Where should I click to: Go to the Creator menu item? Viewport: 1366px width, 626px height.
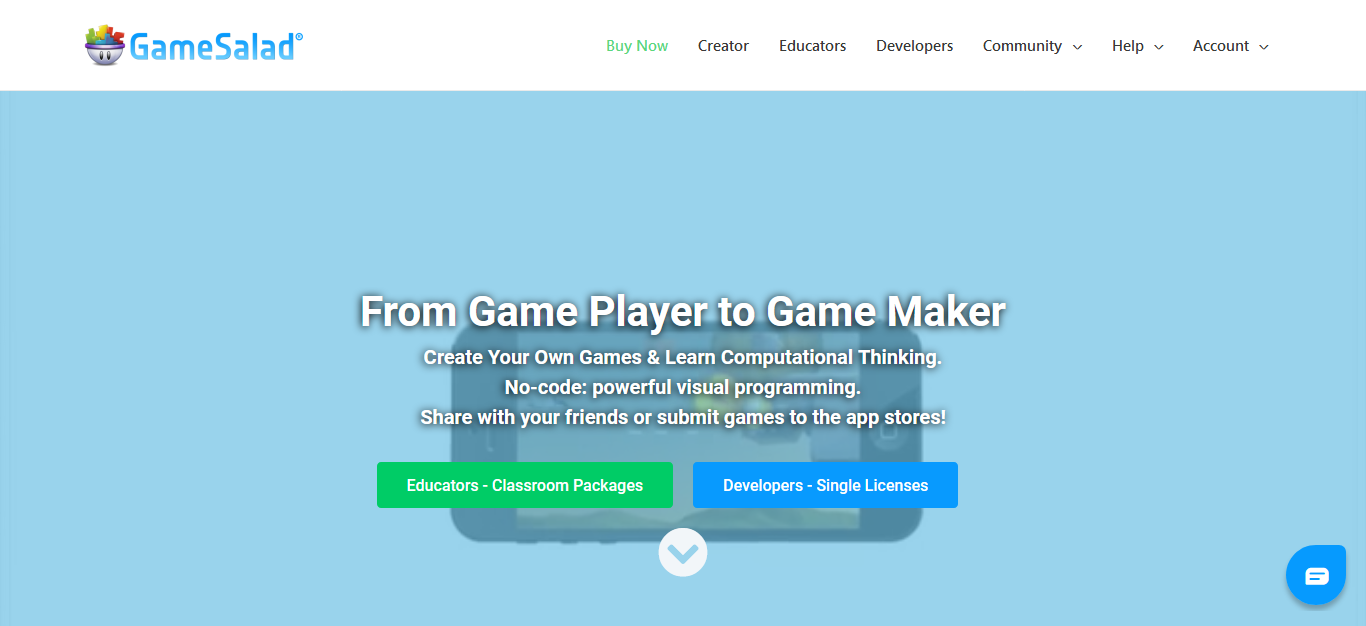tap(723, 46)
